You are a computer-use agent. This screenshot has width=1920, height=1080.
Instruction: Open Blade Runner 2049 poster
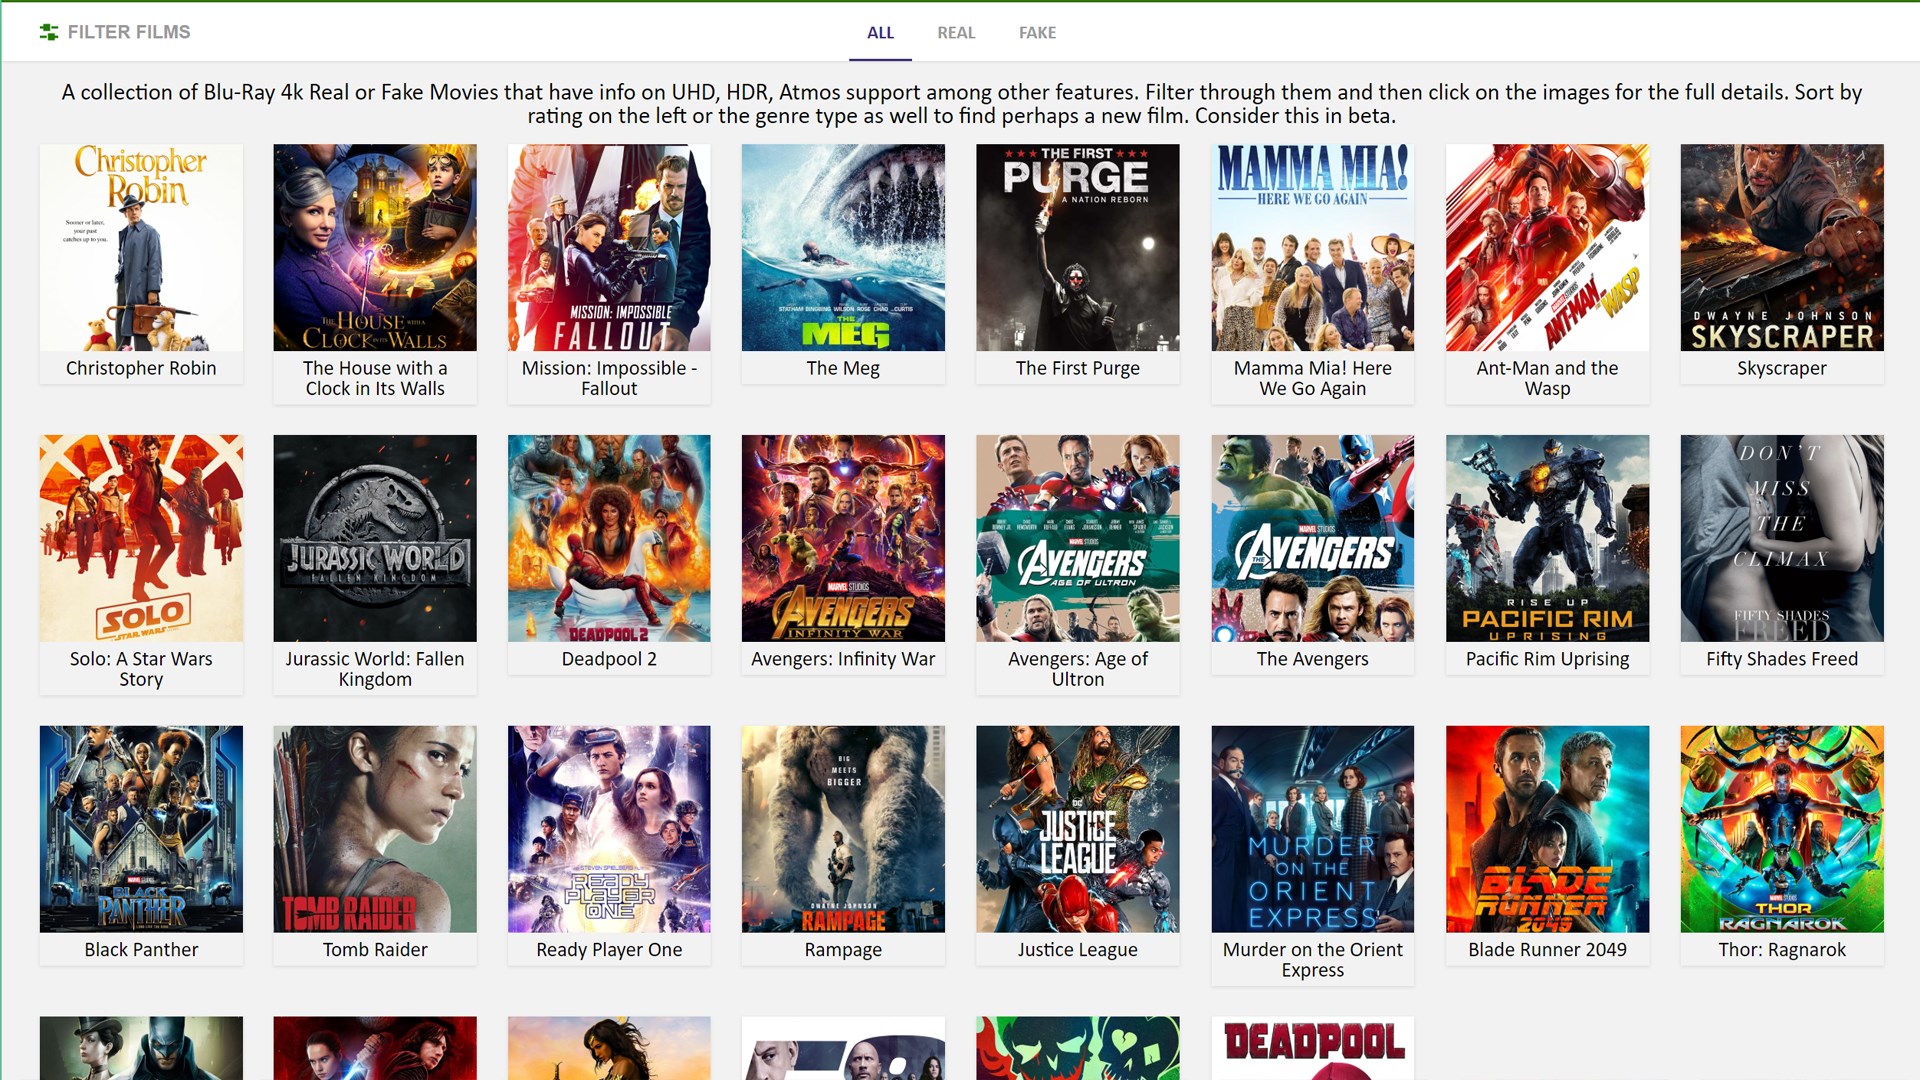tap(1547, 829)
